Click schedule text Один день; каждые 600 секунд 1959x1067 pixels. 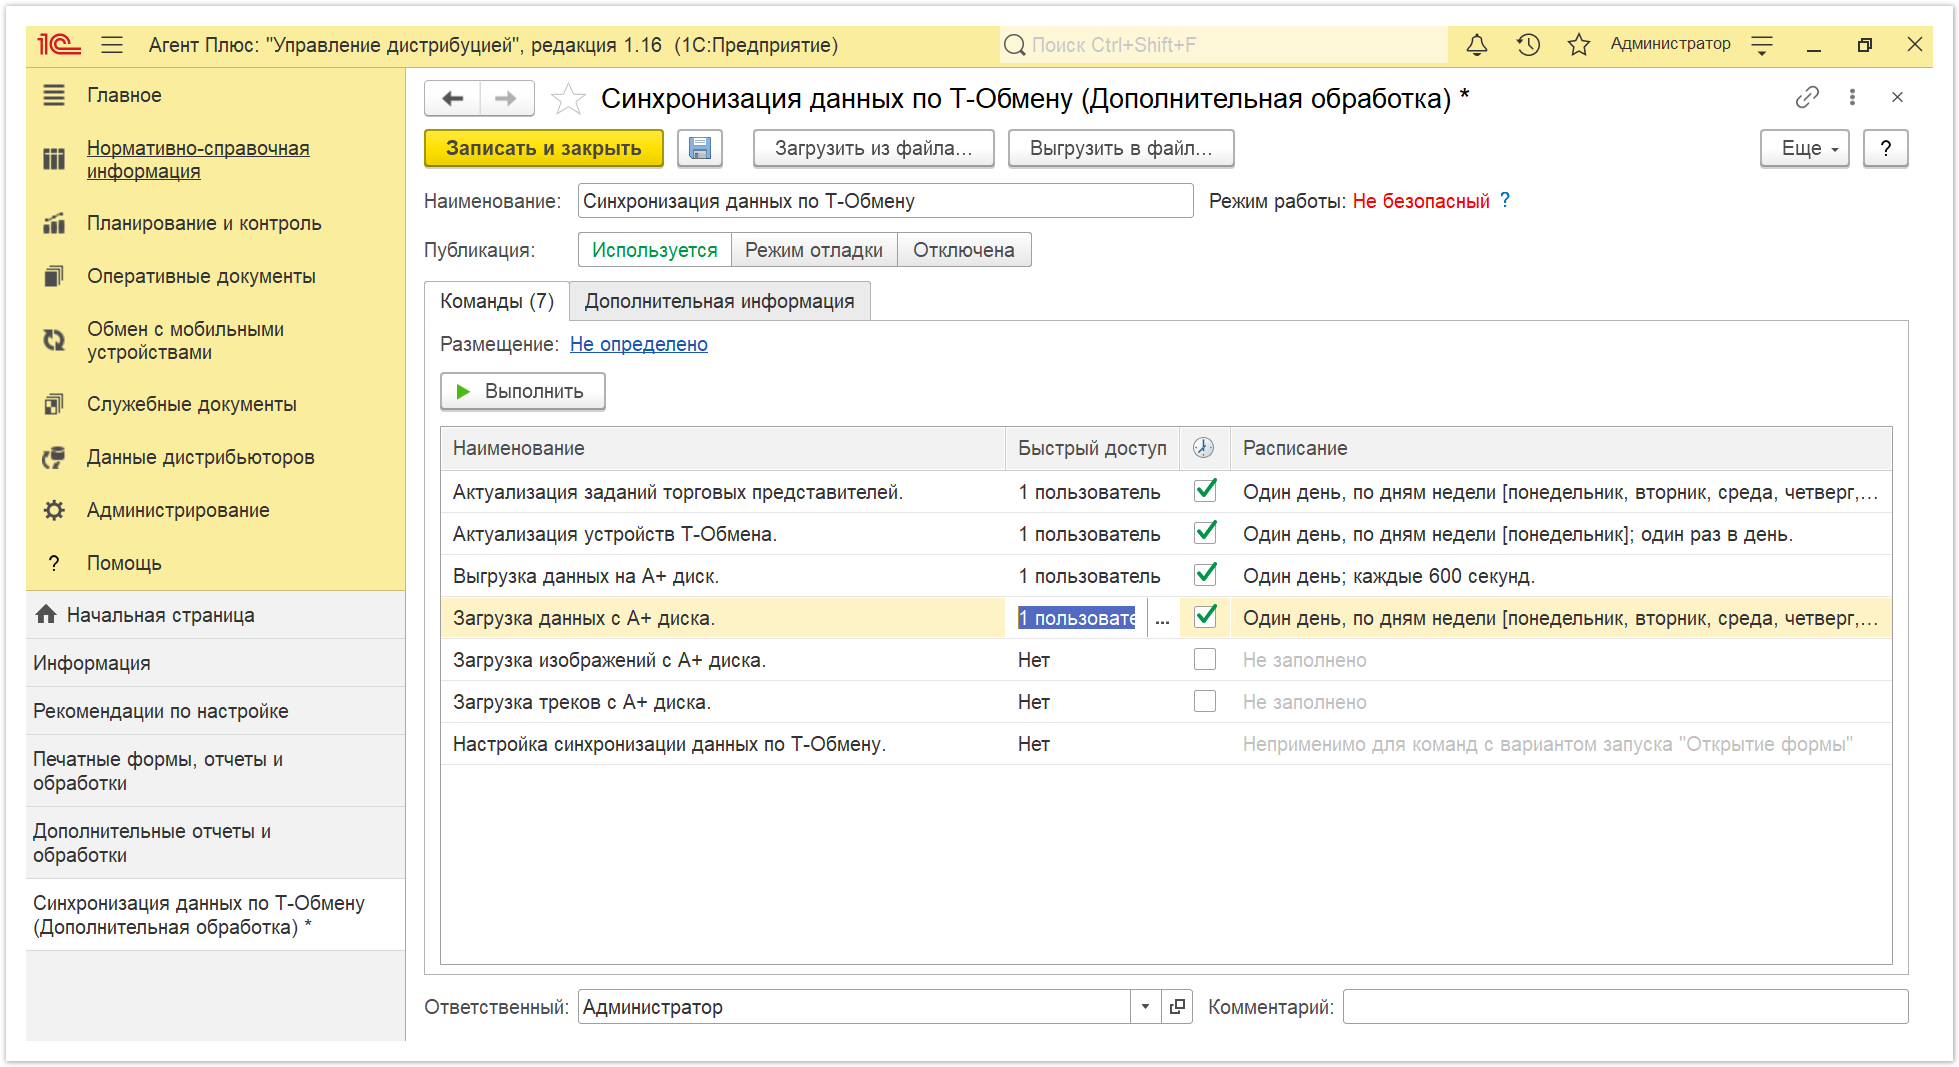point(1388,576)
